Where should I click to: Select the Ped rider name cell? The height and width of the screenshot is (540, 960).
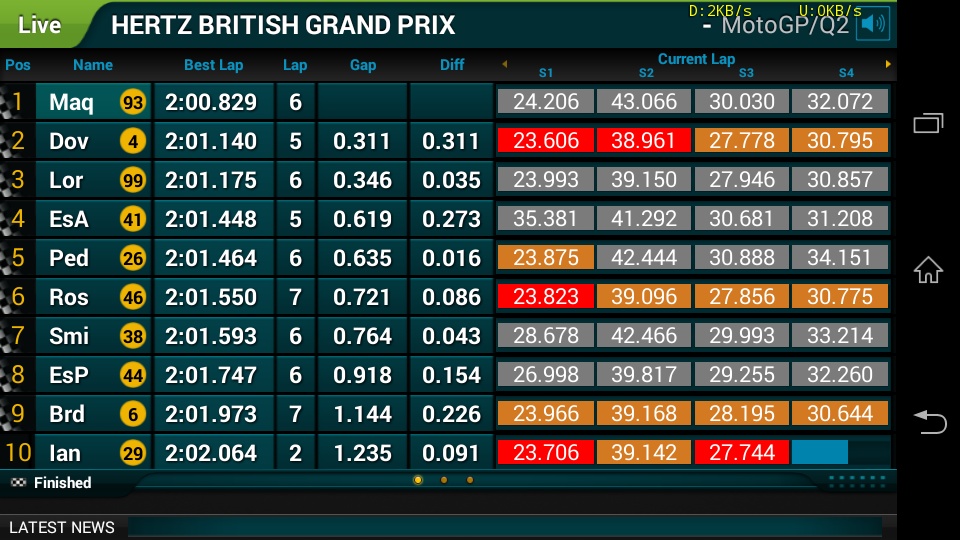70,258
